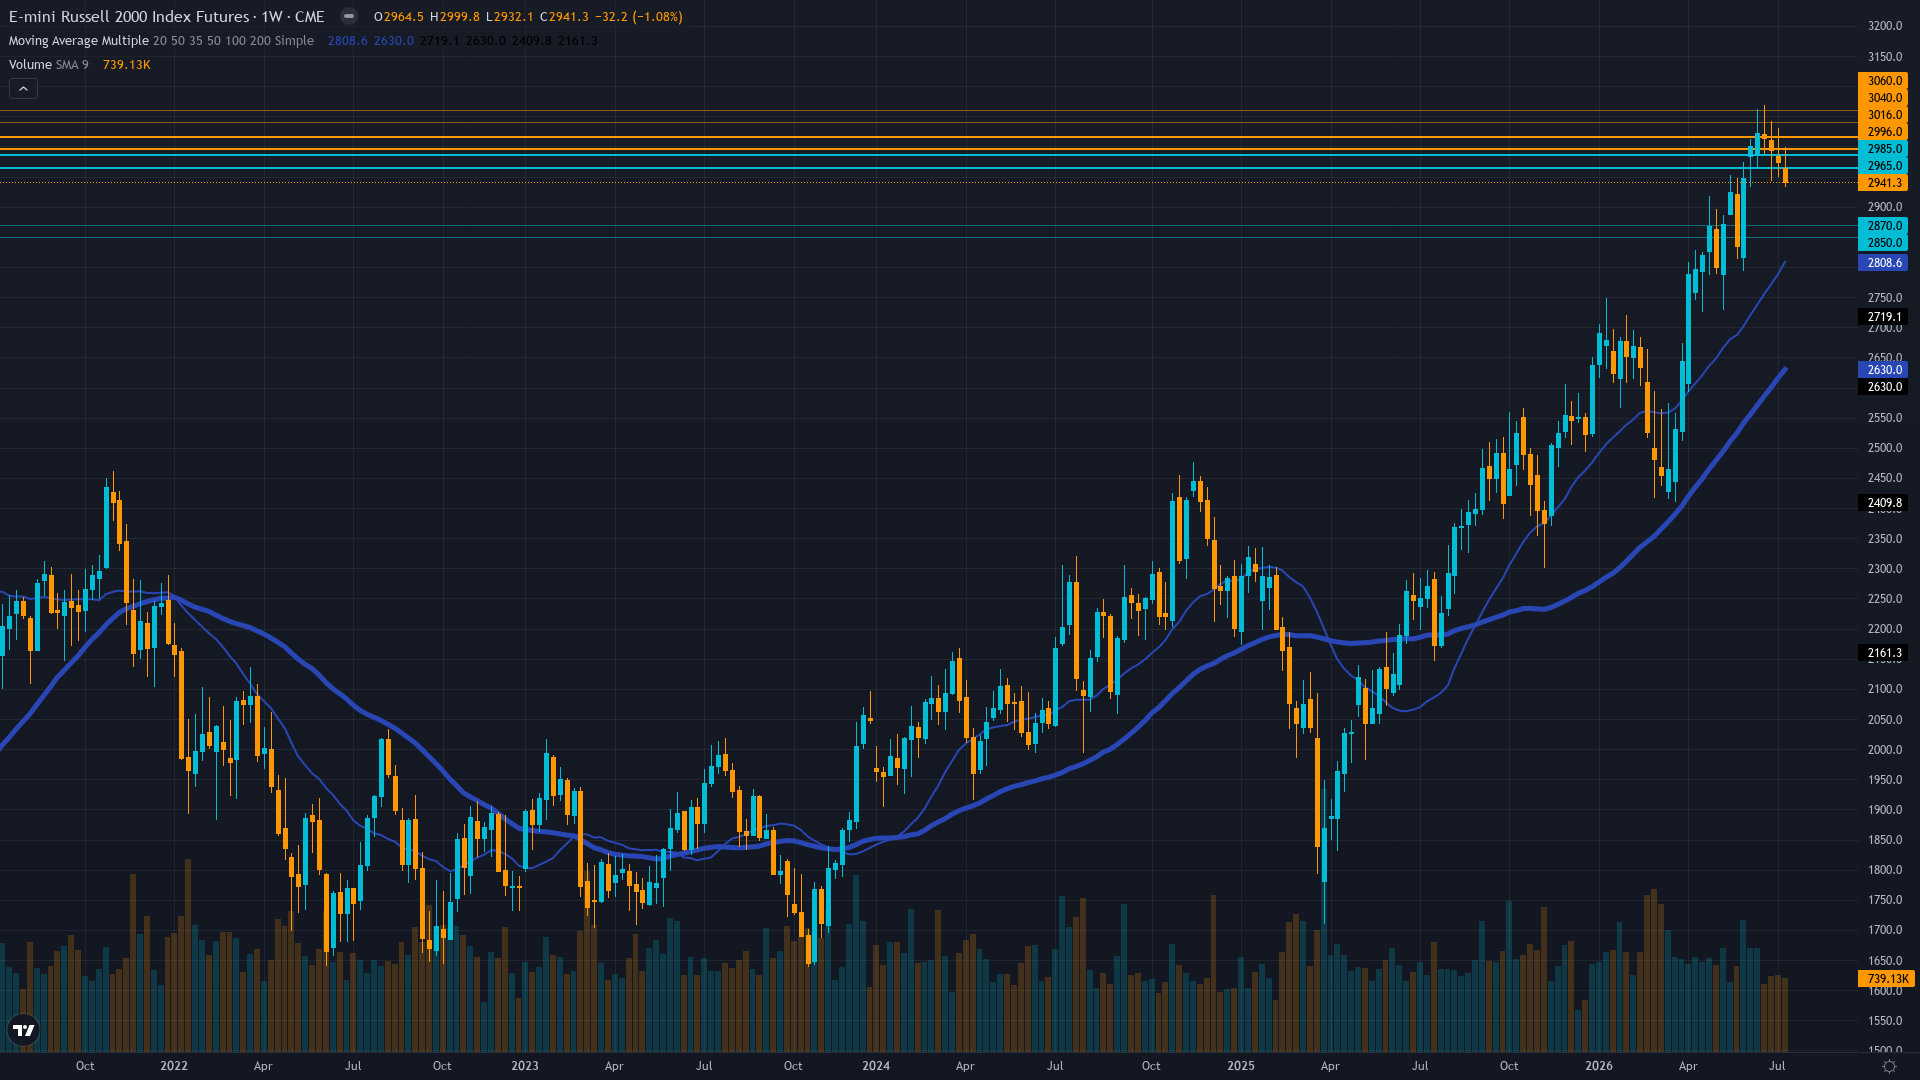Click the 2996.0 orange price label
The width and height of the screenshot is (1920, 1080).
coord(1883,132)
